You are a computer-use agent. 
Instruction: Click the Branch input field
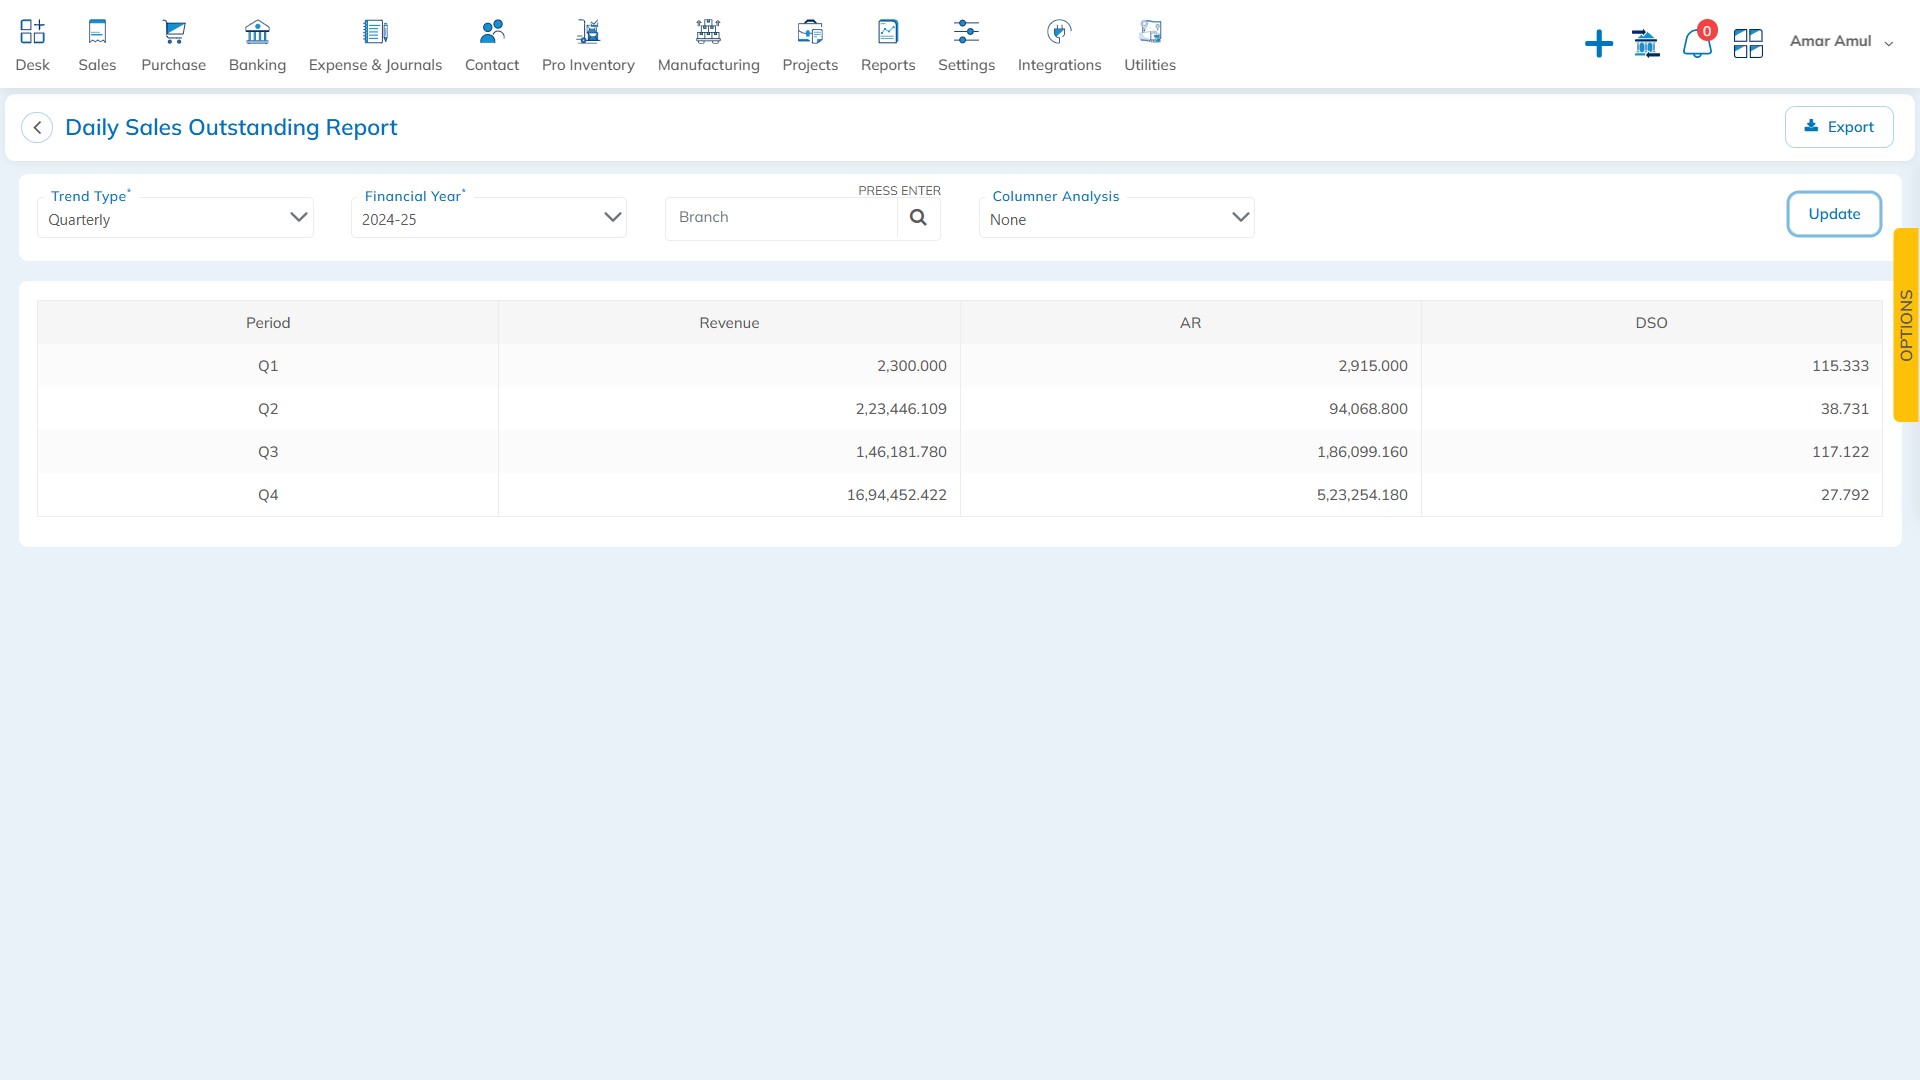coord(781,218)
